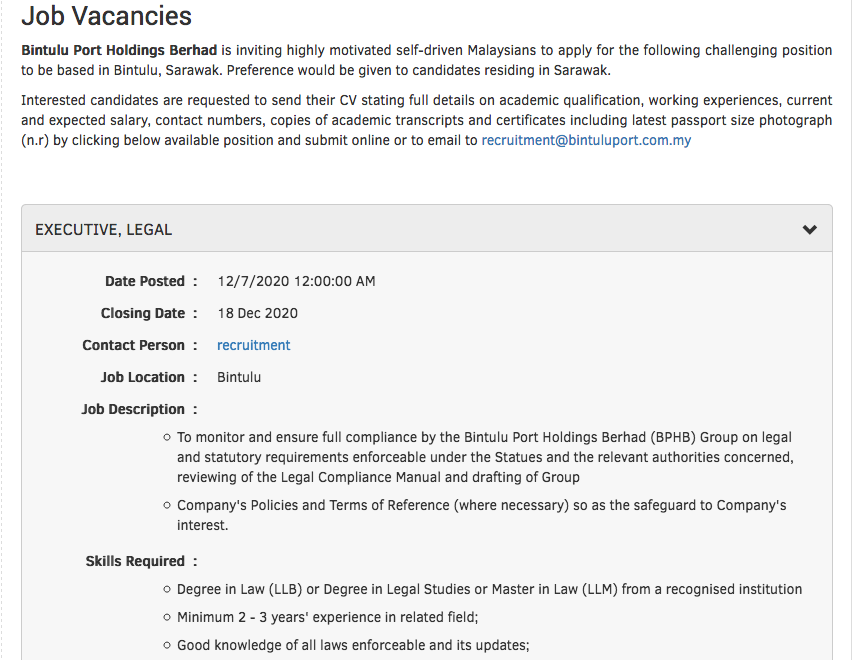Click the bullet icon before 'To monitor and ensure'
This screenshot has width=853, height=660.
167,438
